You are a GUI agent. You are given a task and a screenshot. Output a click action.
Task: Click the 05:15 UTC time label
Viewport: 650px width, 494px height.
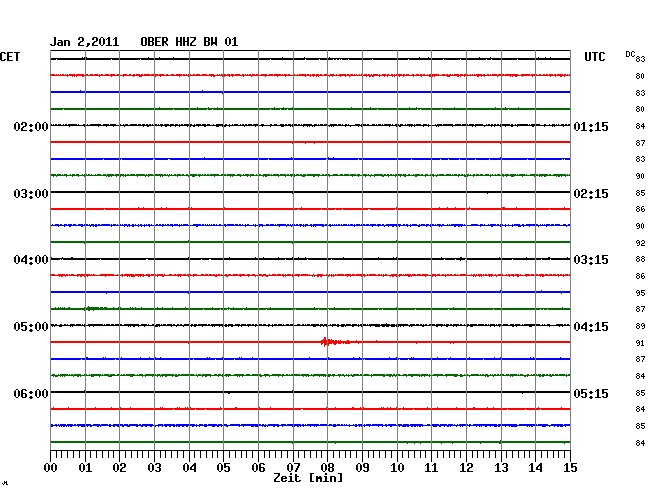click(591, 393)
